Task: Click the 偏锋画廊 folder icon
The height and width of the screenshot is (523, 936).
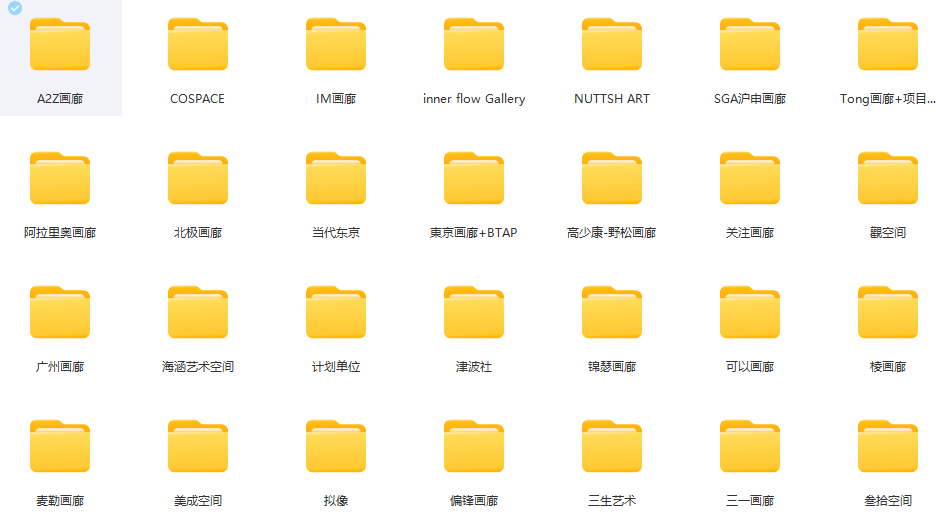Action: pos(473,447)
